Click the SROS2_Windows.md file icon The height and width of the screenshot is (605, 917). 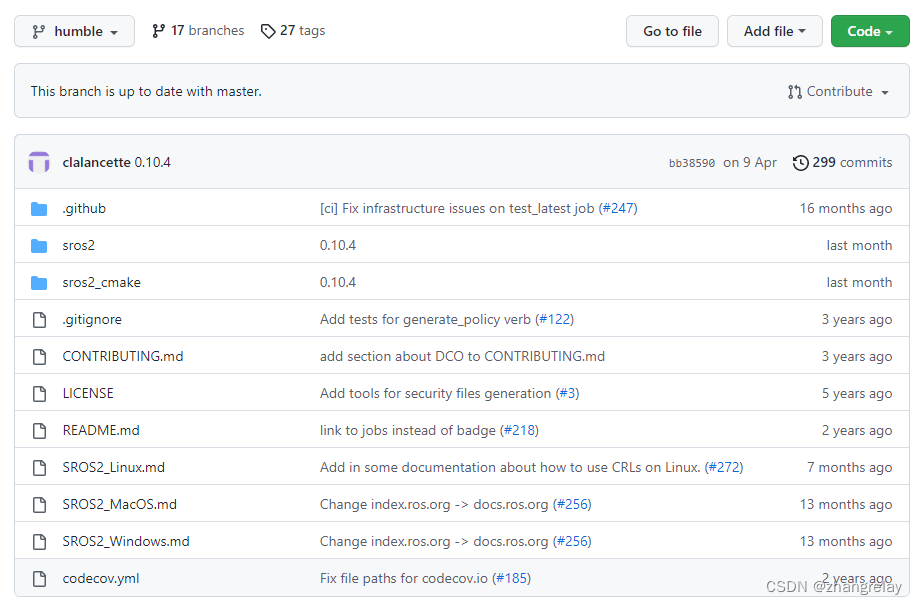[x=39, y=542]
